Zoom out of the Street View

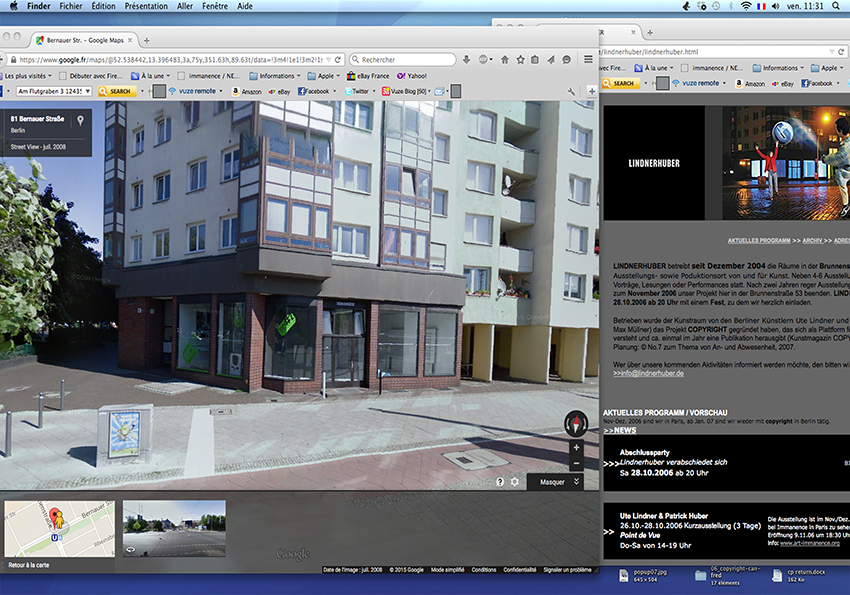pos(577,463)
